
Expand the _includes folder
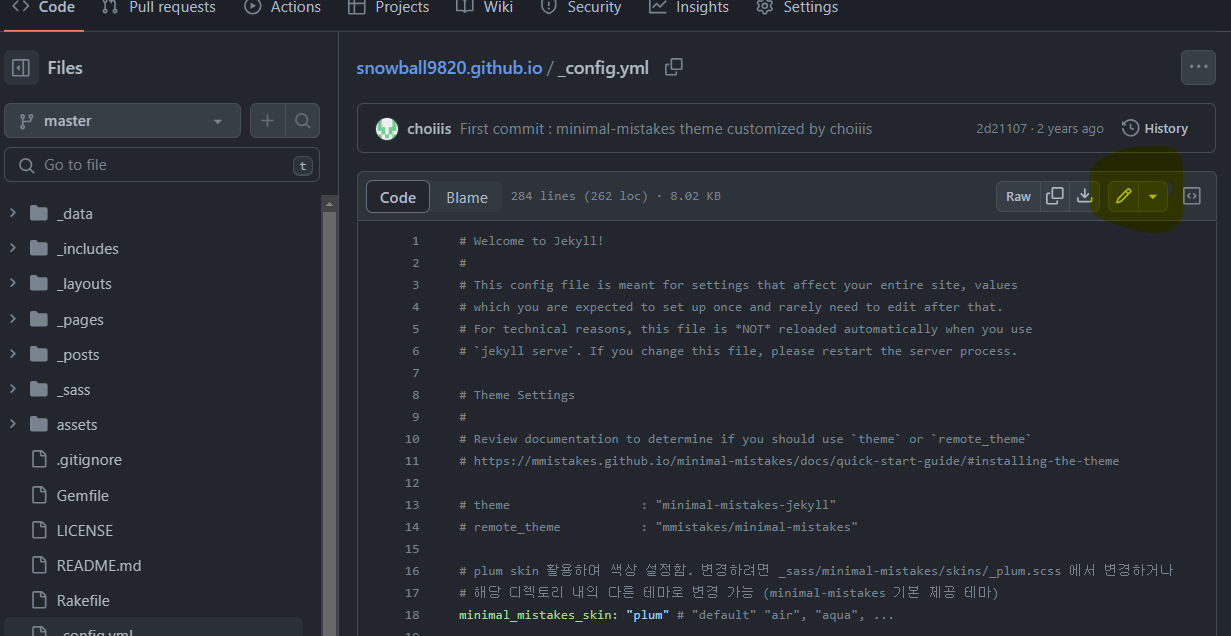click(12, 248)
